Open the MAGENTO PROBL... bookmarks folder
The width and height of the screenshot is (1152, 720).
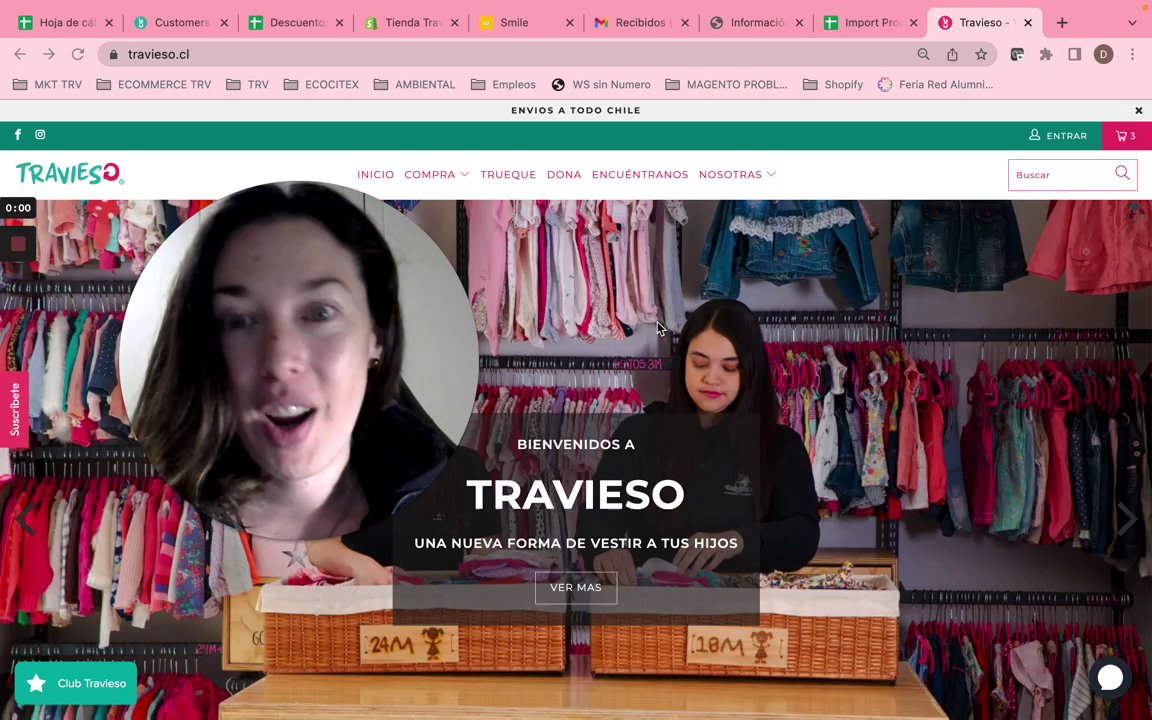(727, 84)
